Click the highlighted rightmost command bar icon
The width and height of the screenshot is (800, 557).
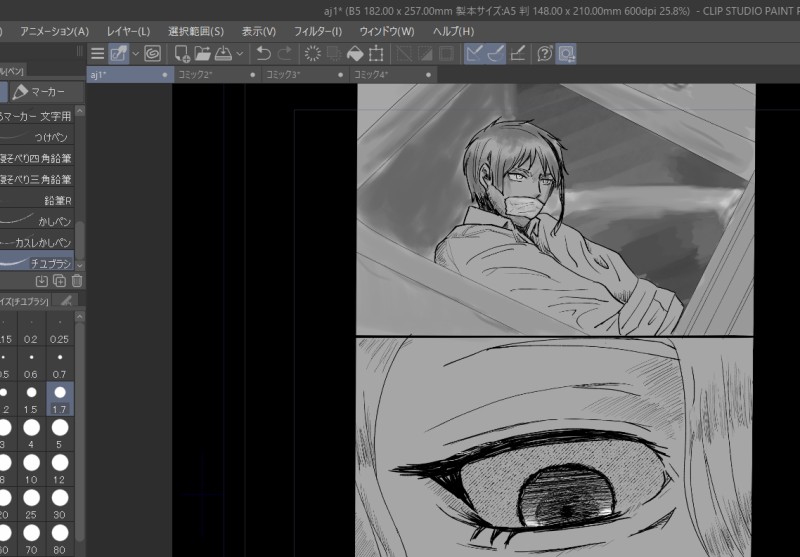pyautogui.click(x=566, y=54)
